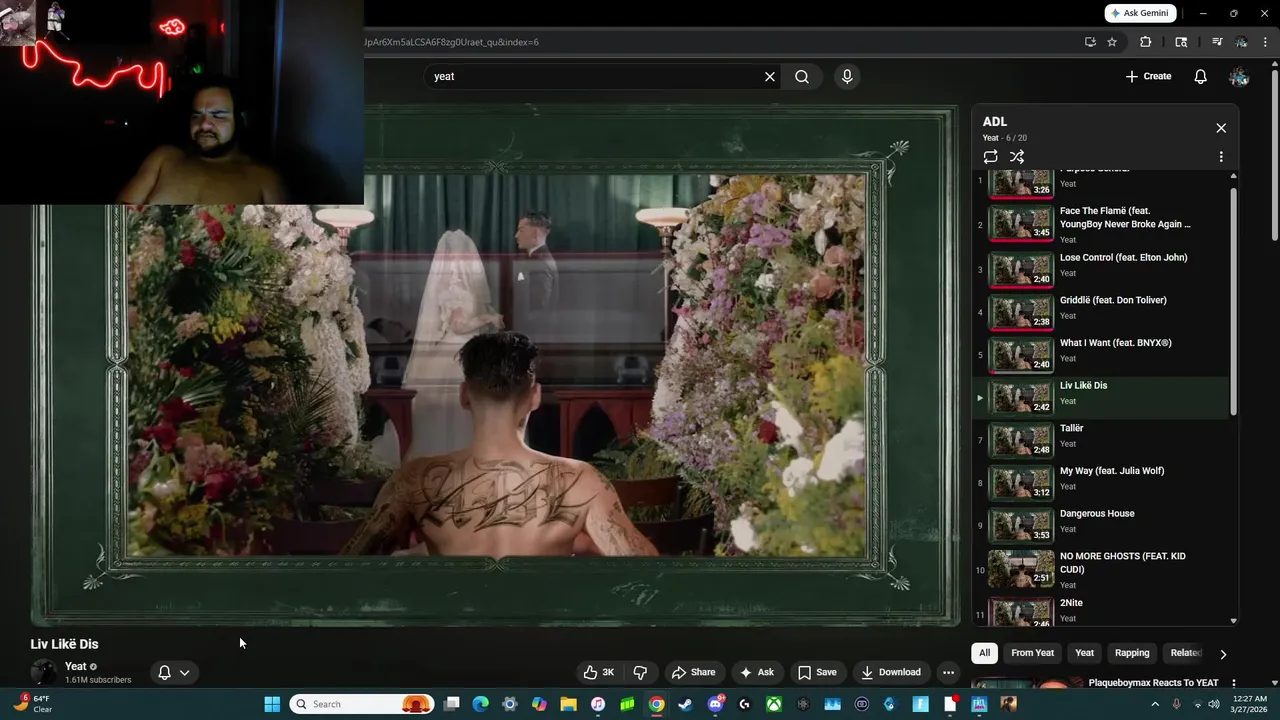Dislike the video
The width and height of the screenshot is (1280, 720).
(x=641, y=672)
